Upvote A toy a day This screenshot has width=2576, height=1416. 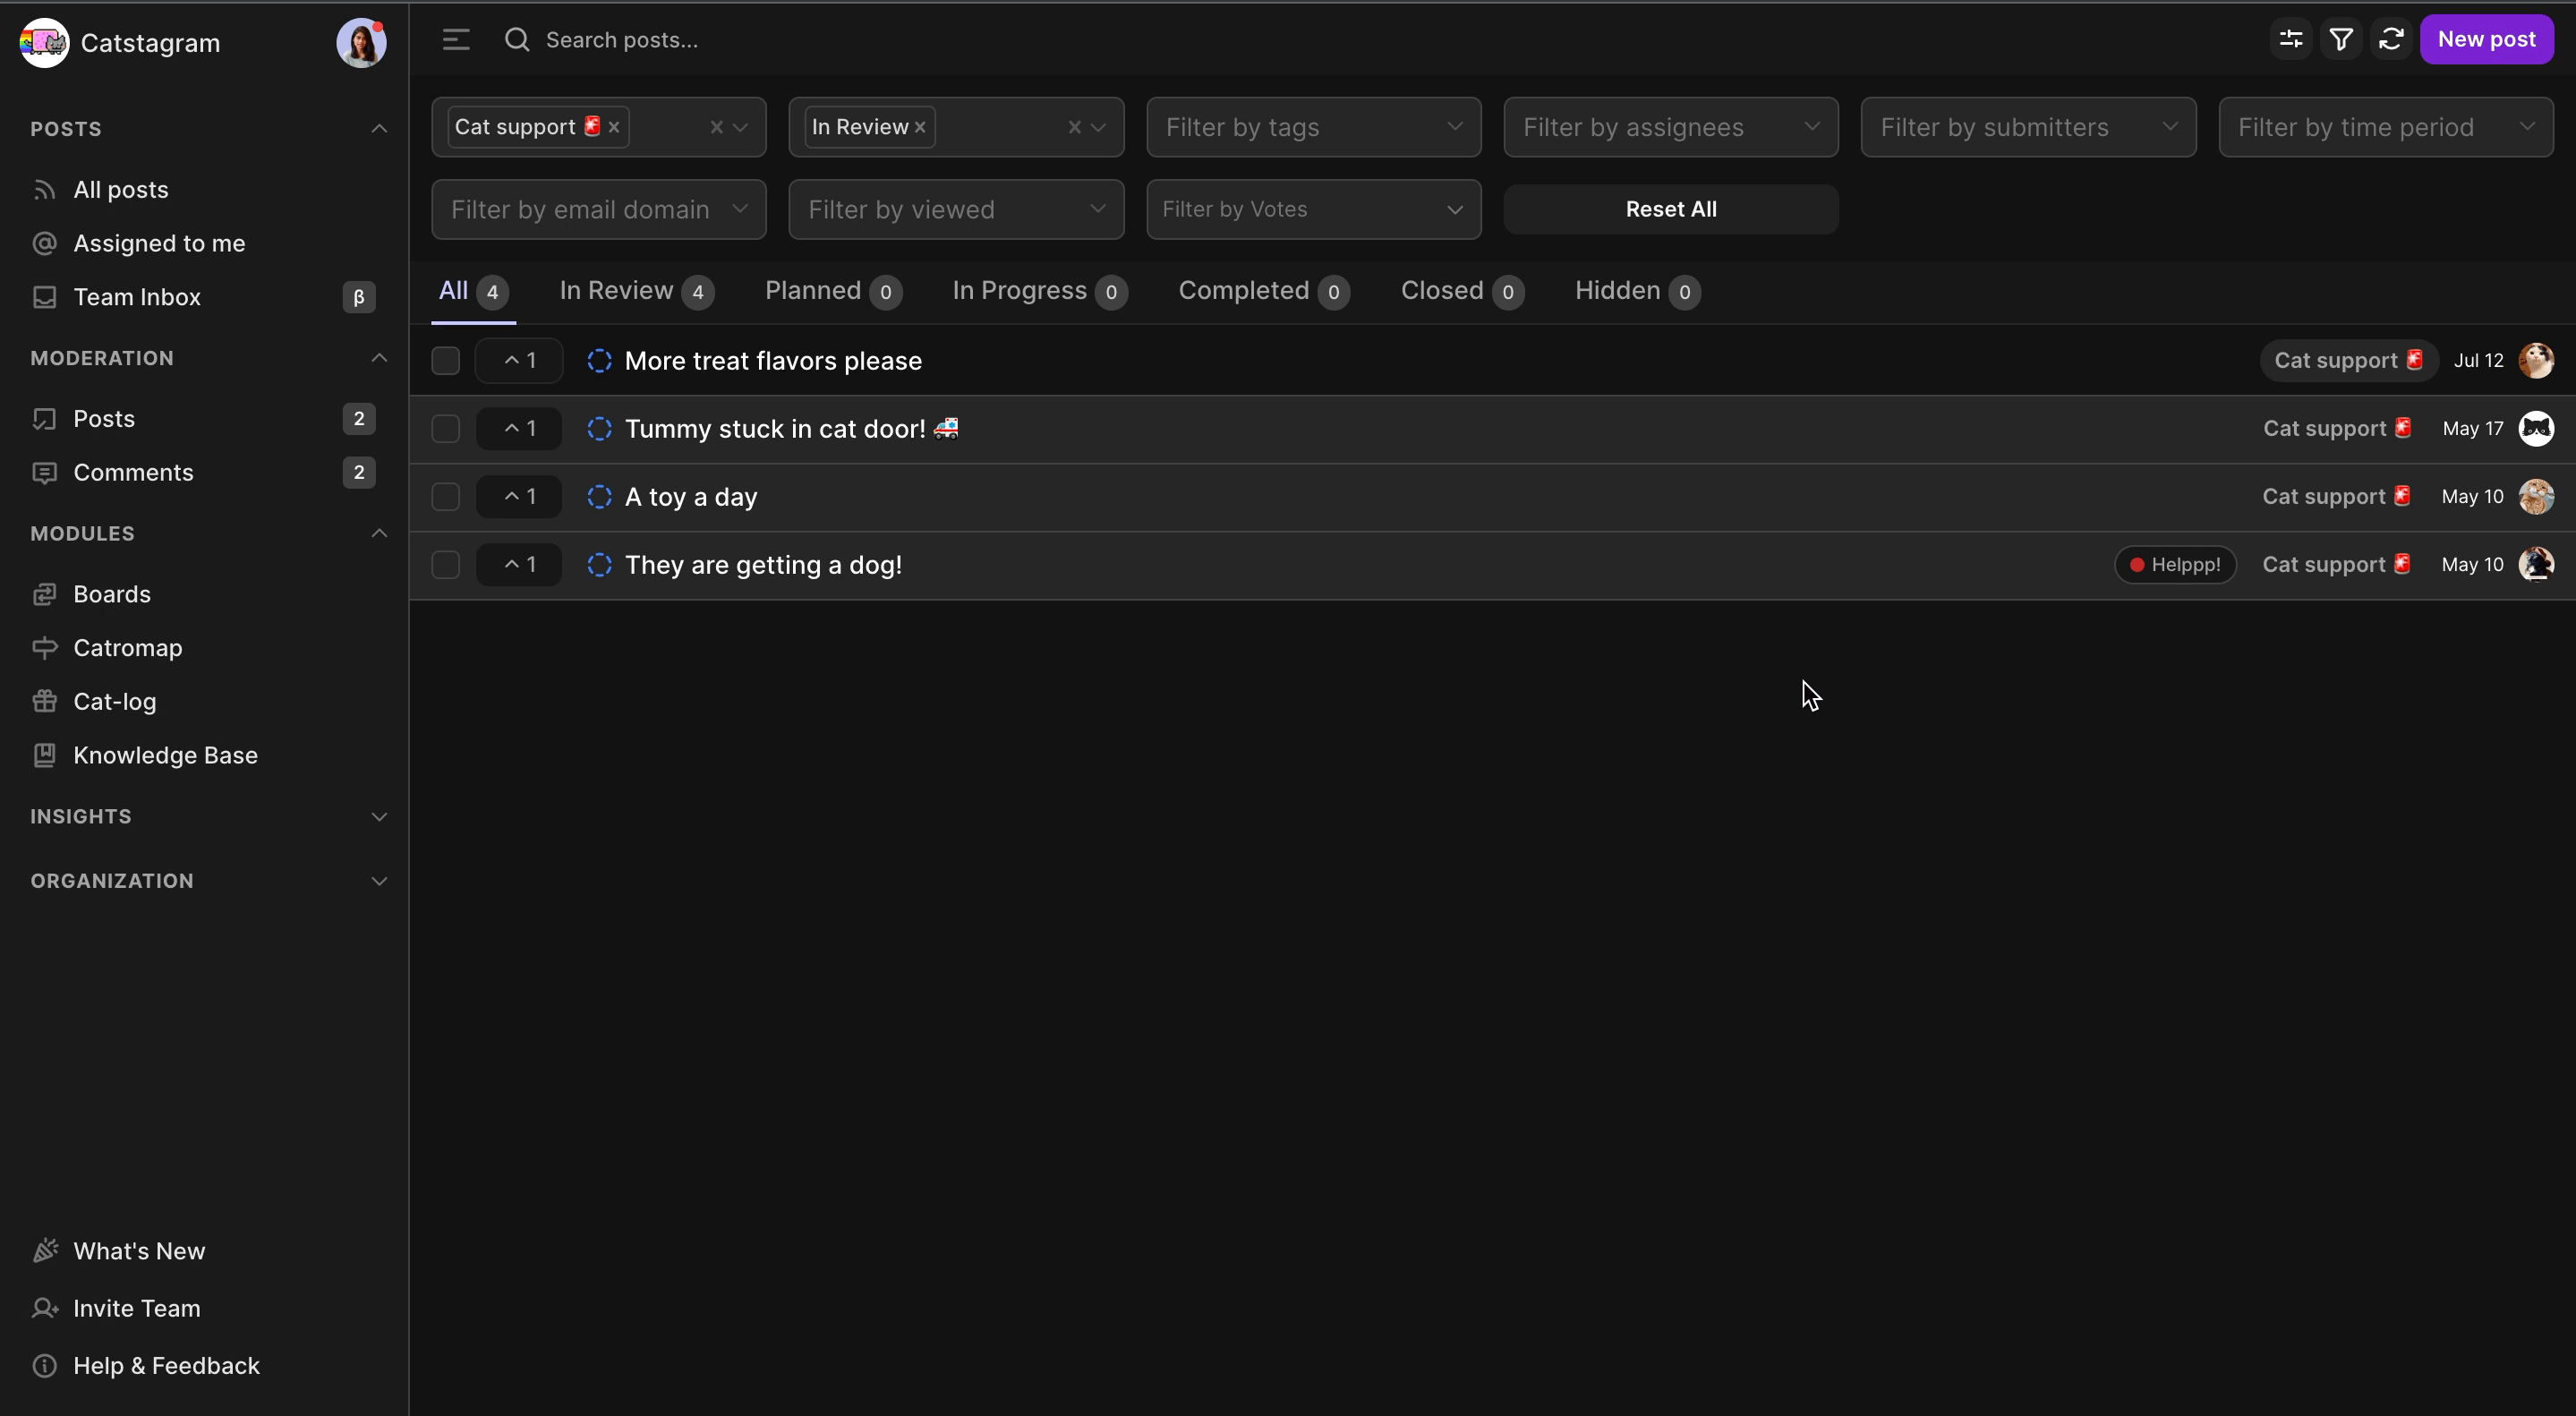click(x=519, y=497)
